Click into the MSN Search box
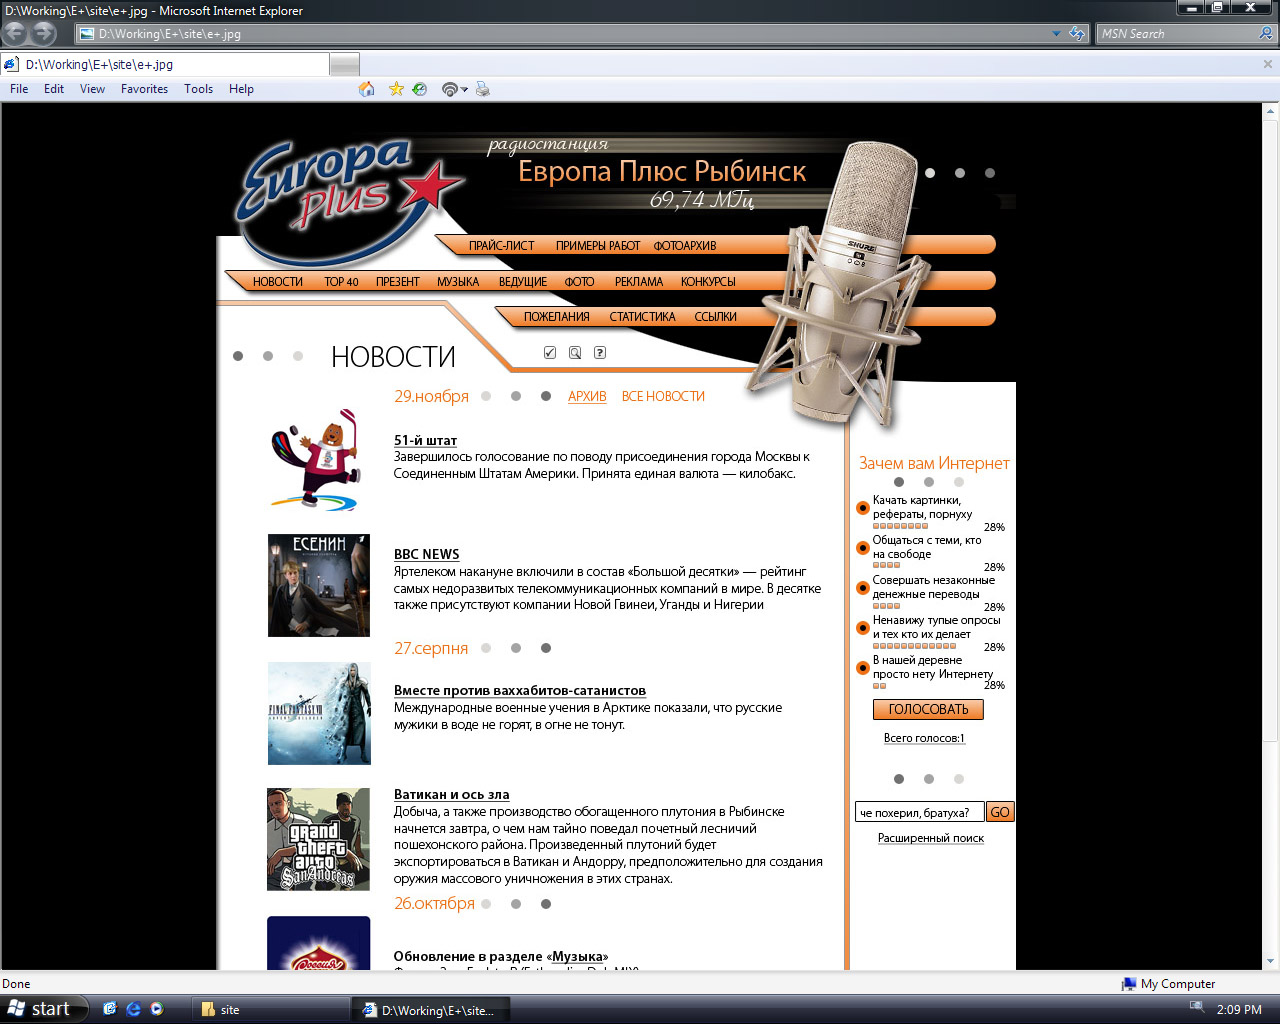This screenshot has height=1024, width=1280. point(1176,34)
